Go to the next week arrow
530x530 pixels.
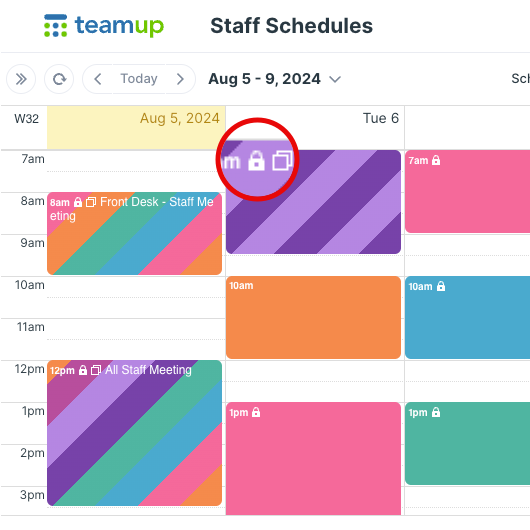tap(180, 79)
